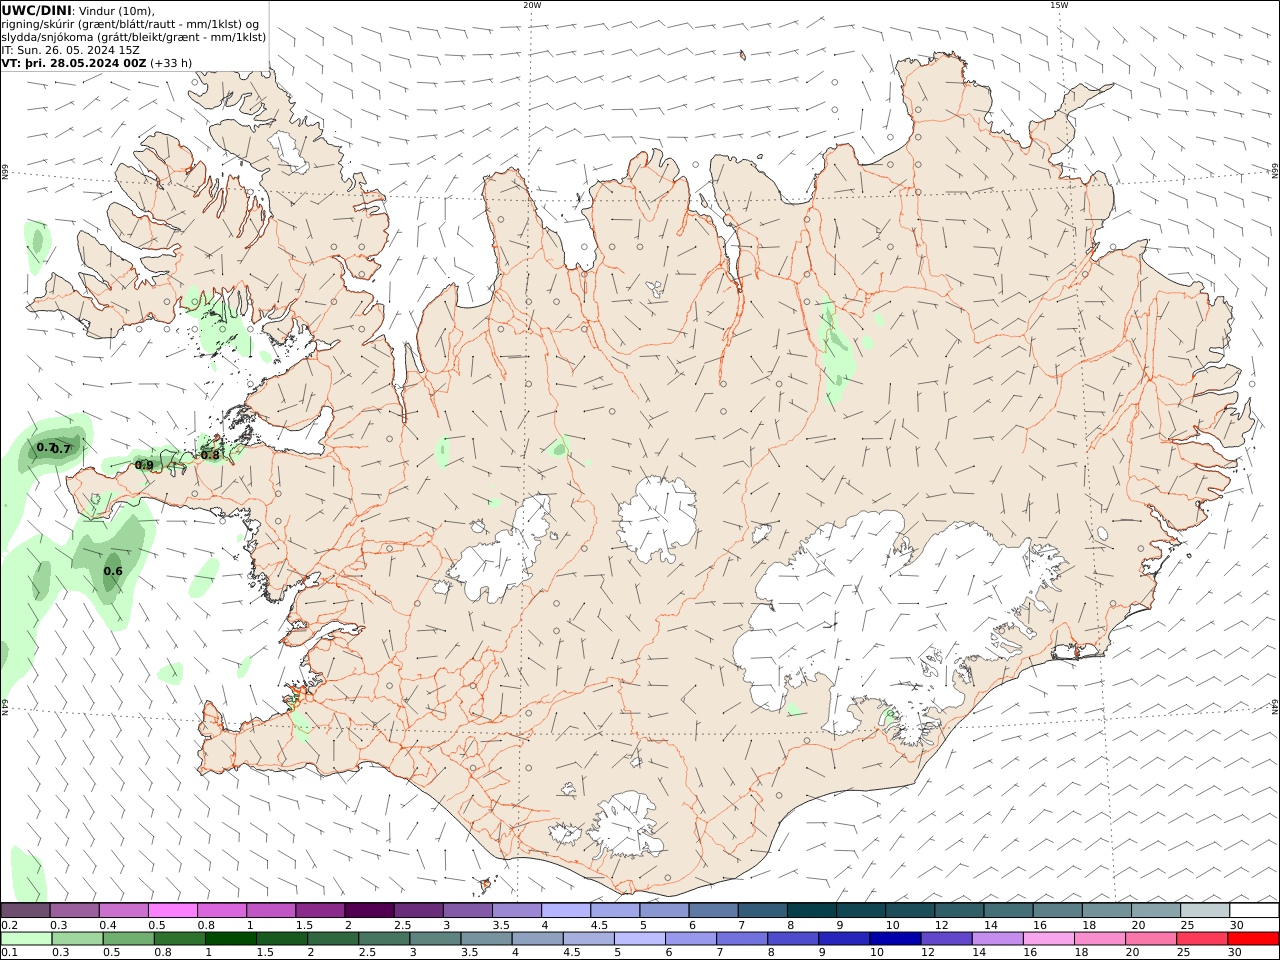Choose the royal blue 8 swatch in the lower rain scale

793,939
